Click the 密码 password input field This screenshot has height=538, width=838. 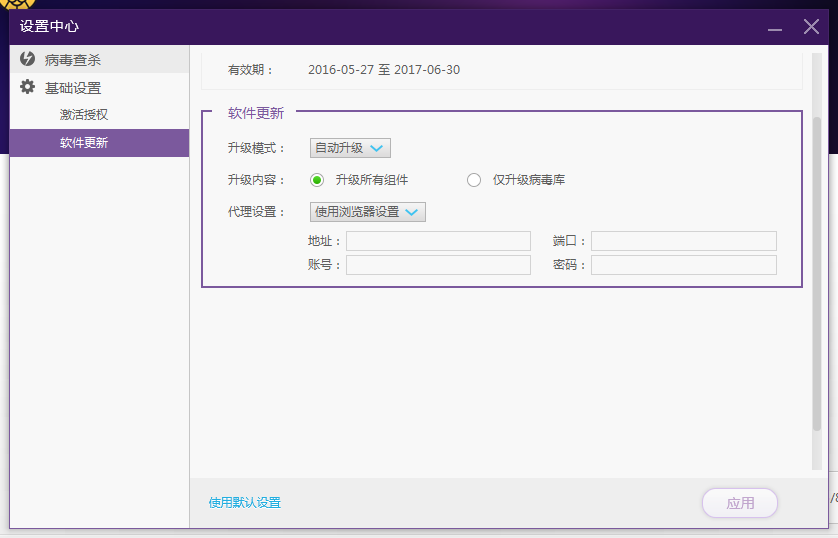[x=683, y=265]
